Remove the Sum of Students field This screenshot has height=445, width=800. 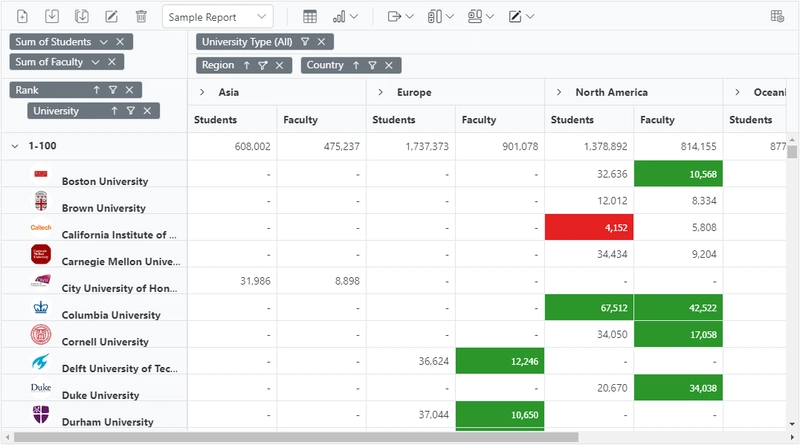point(120,42)
